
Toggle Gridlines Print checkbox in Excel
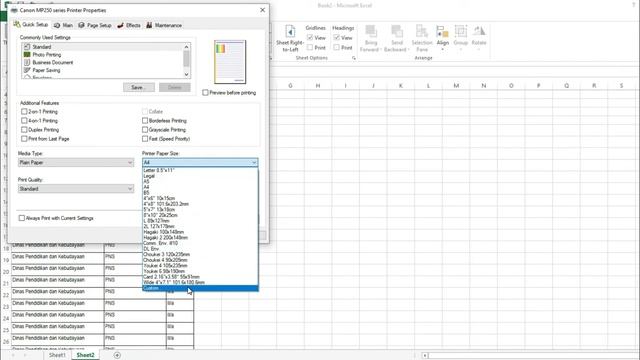point(310,47)
